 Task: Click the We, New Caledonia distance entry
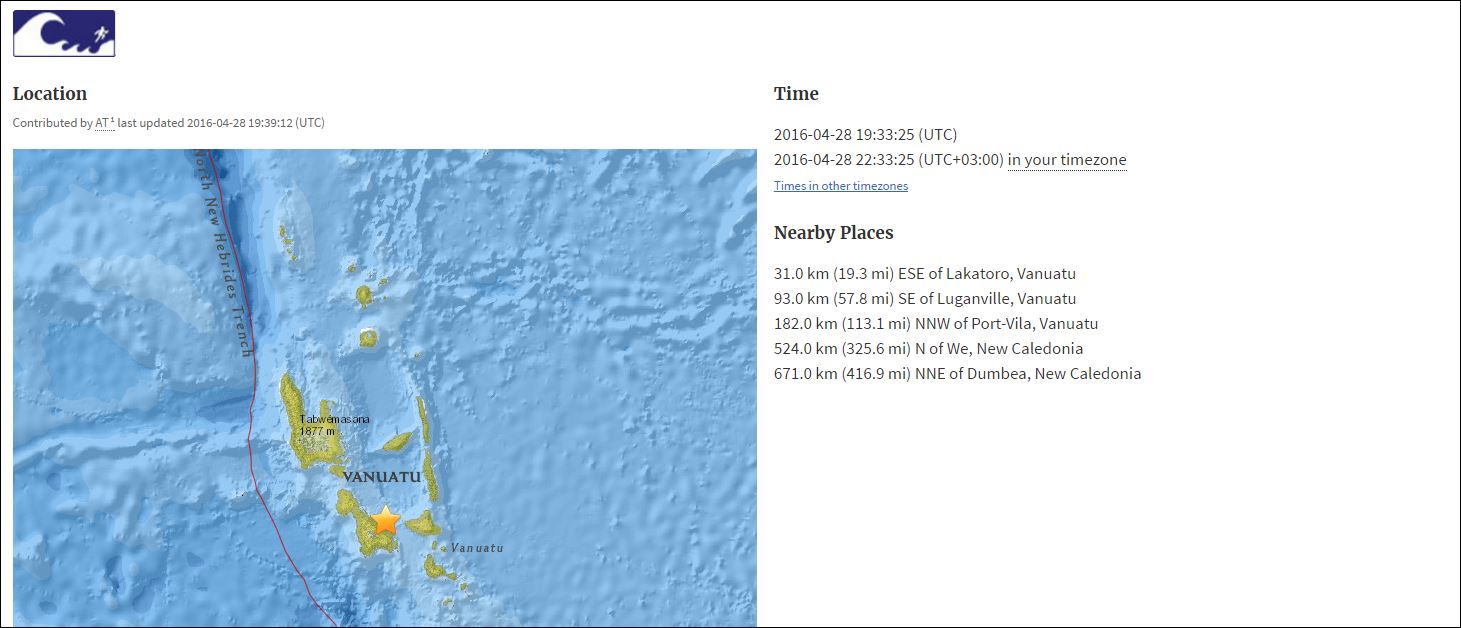tap(928, 349)
